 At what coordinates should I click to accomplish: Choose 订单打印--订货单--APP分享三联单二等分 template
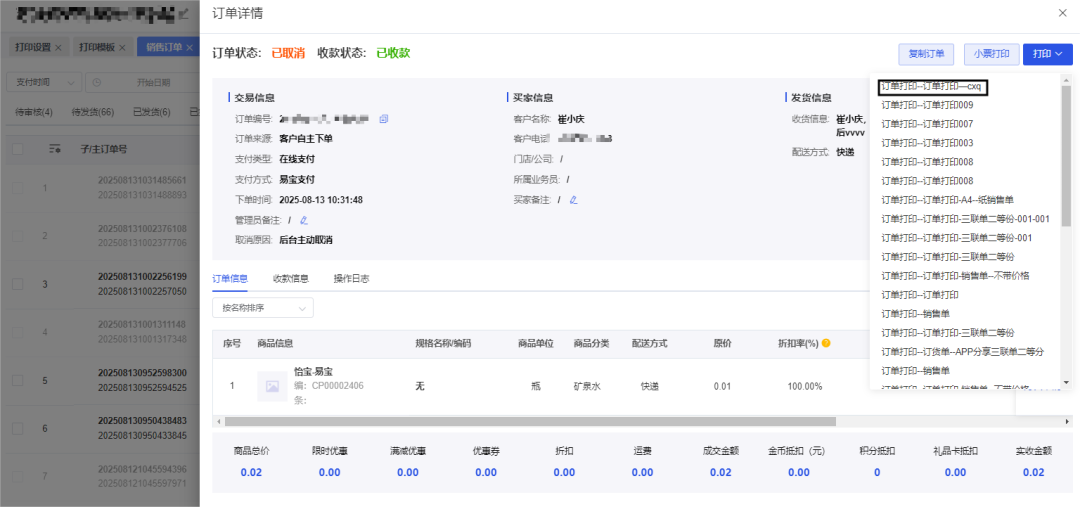coord(963,351)
